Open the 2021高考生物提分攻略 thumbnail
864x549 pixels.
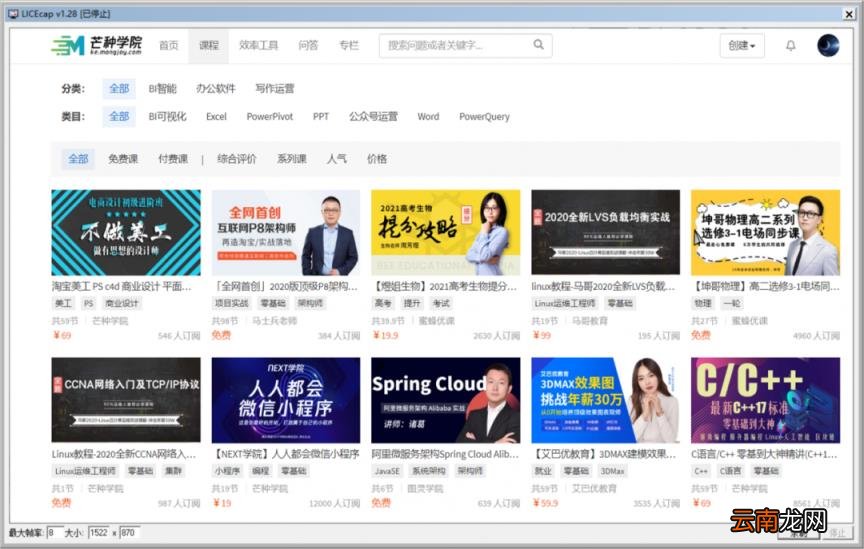click(446, 233)
